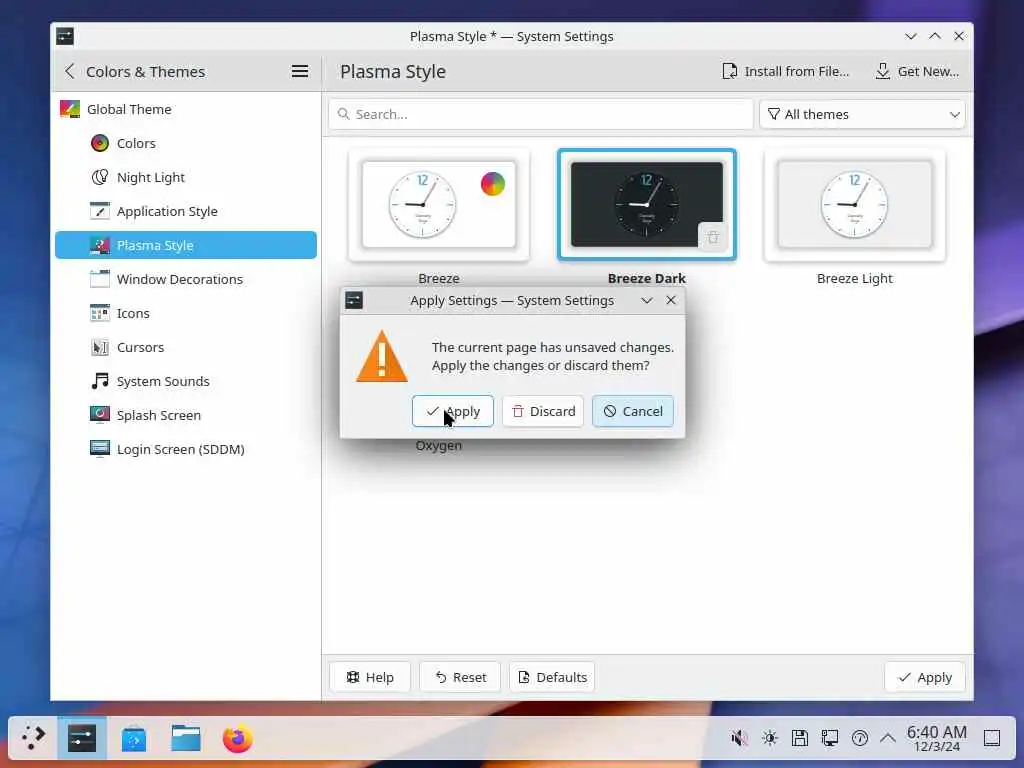The height and width of the screenshot is (768, 1024).
Task: Open Discover software center from taskbar
Action: coord(134,738)
